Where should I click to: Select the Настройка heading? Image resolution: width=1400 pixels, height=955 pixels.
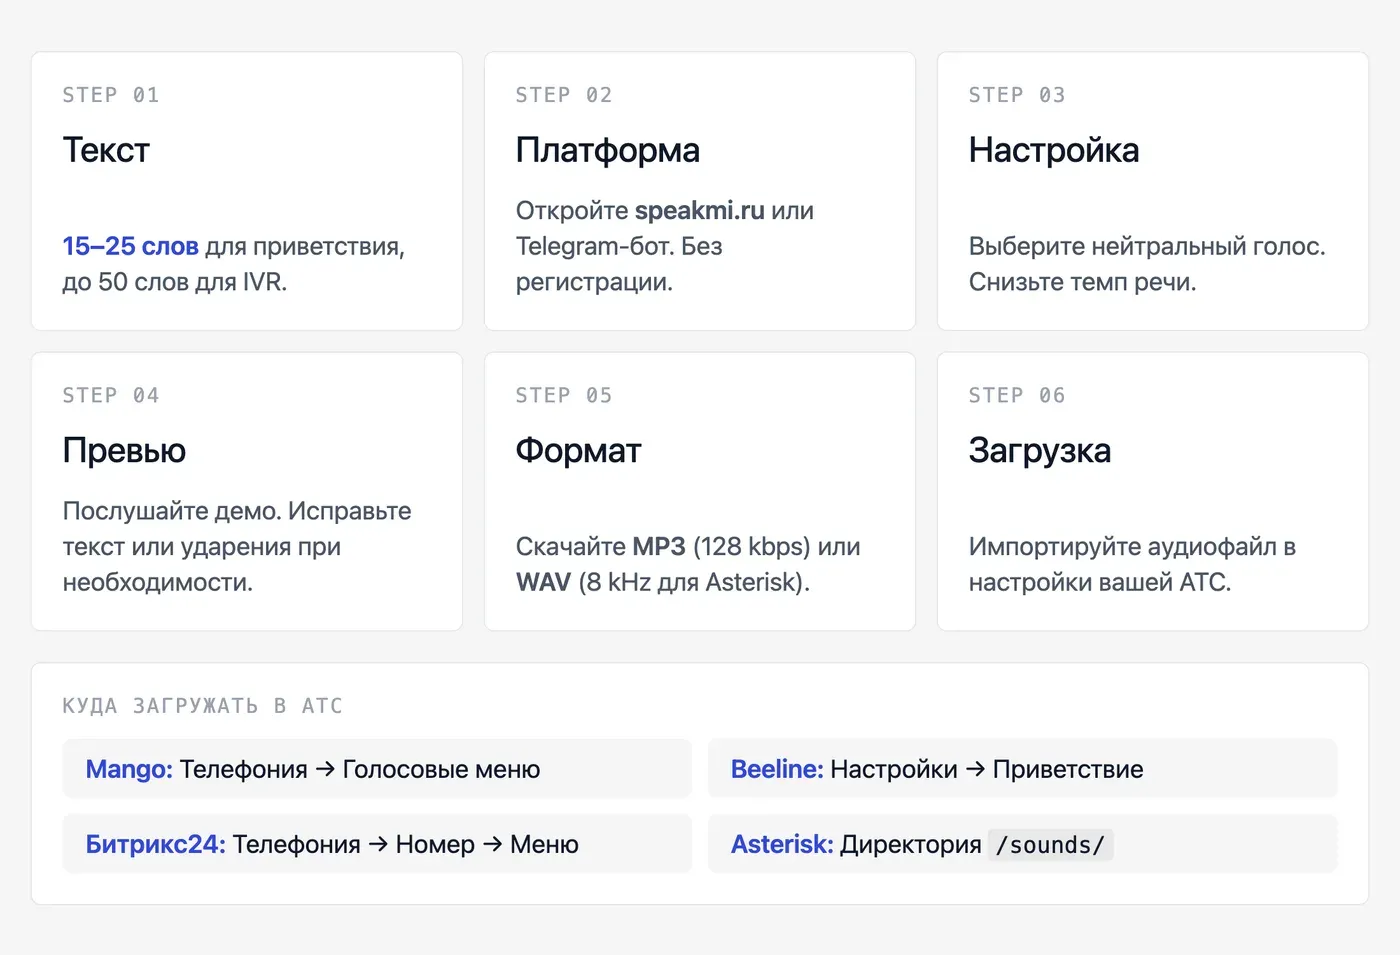1054,150
